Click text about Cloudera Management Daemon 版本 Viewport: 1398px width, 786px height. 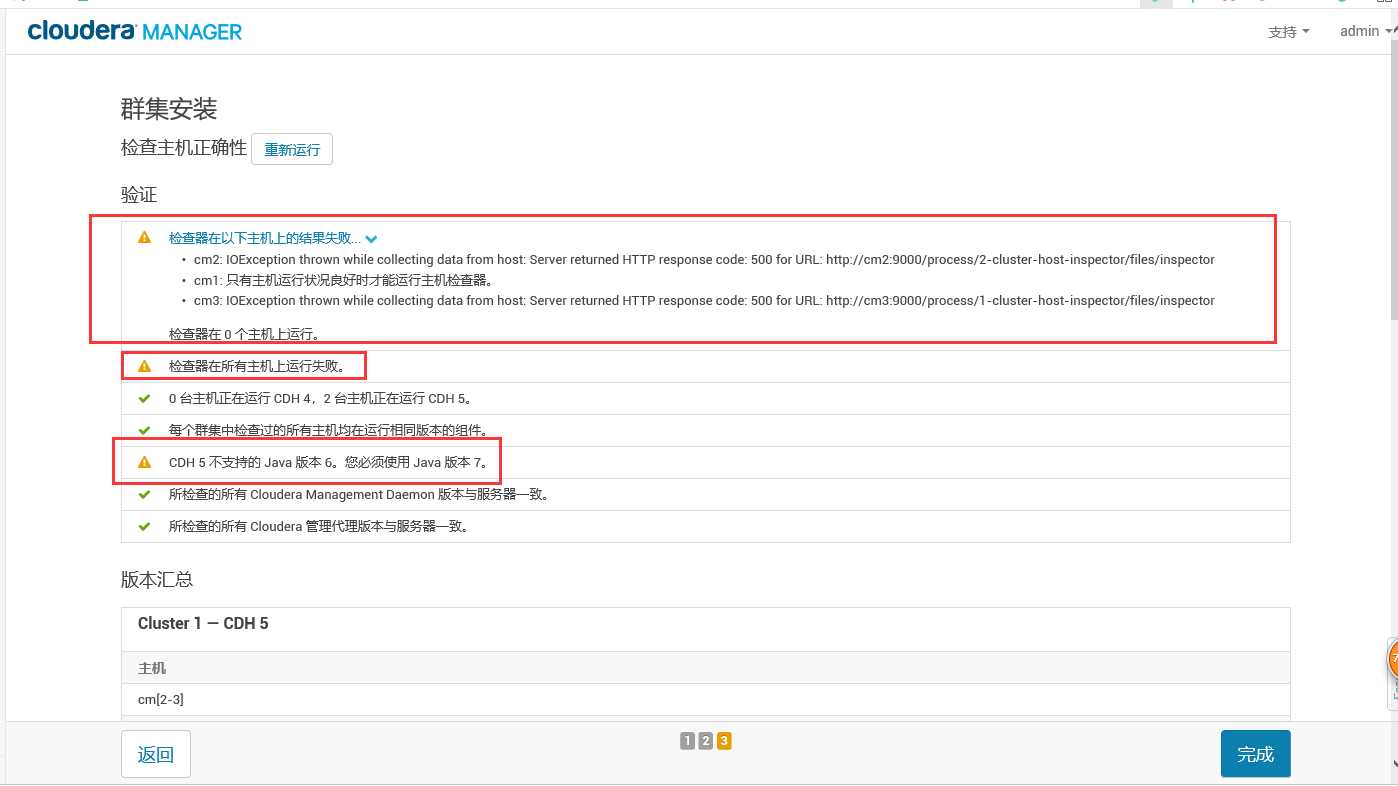pyautogui.click(x=359, y=494)
